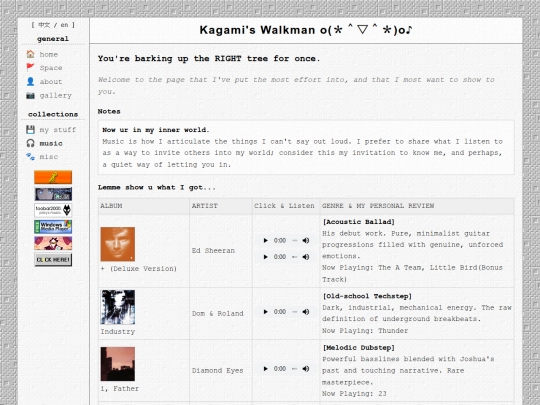This screenshot has width=540, height=405.
Task: Click the blue person icon beside about
Action: [x=30, y=81]
